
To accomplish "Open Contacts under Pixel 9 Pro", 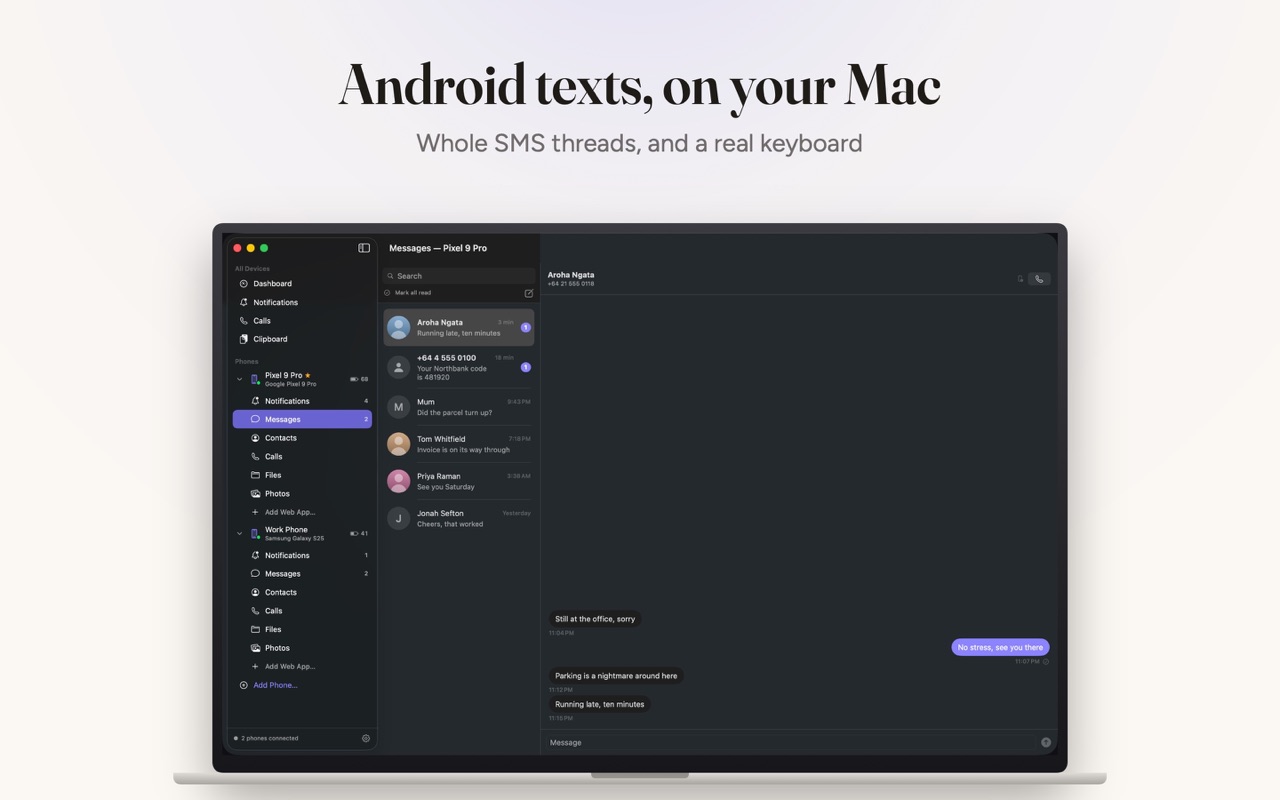I will pos(302,438).
